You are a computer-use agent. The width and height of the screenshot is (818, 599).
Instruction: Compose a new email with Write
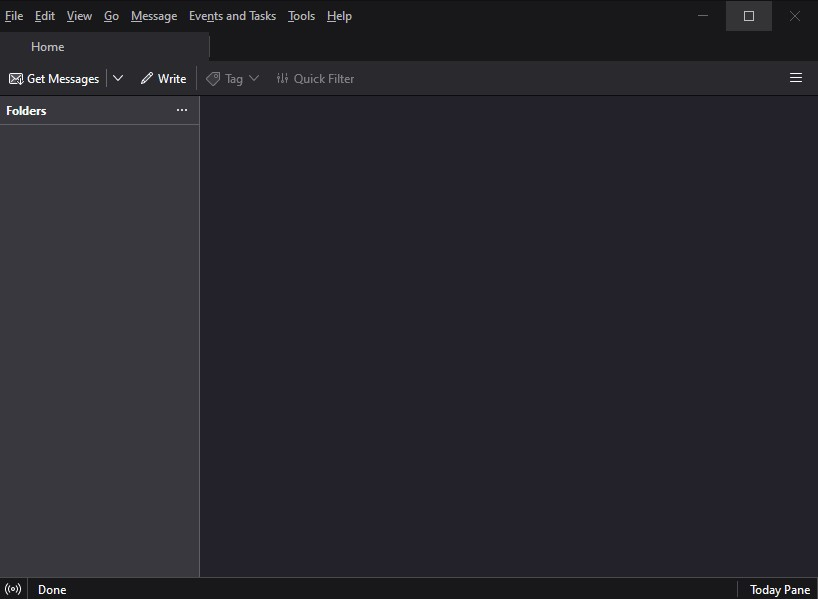(163, 78)
